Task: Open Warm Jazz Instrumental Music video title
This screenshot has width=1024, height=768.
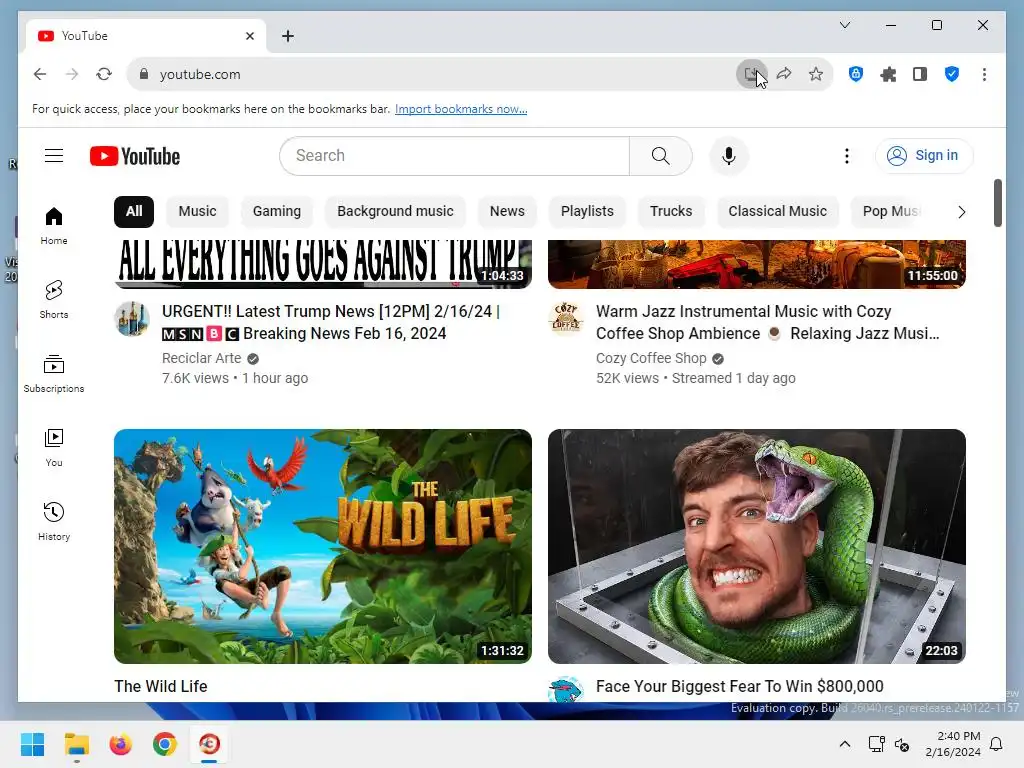Action: [x=767, y=323]
